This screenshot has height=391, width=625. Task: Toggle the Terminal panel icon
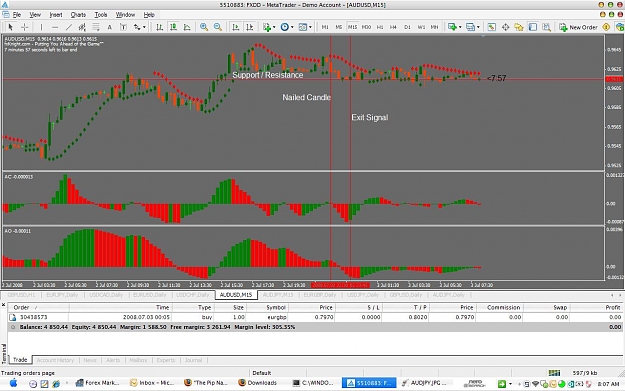[533, 27]
